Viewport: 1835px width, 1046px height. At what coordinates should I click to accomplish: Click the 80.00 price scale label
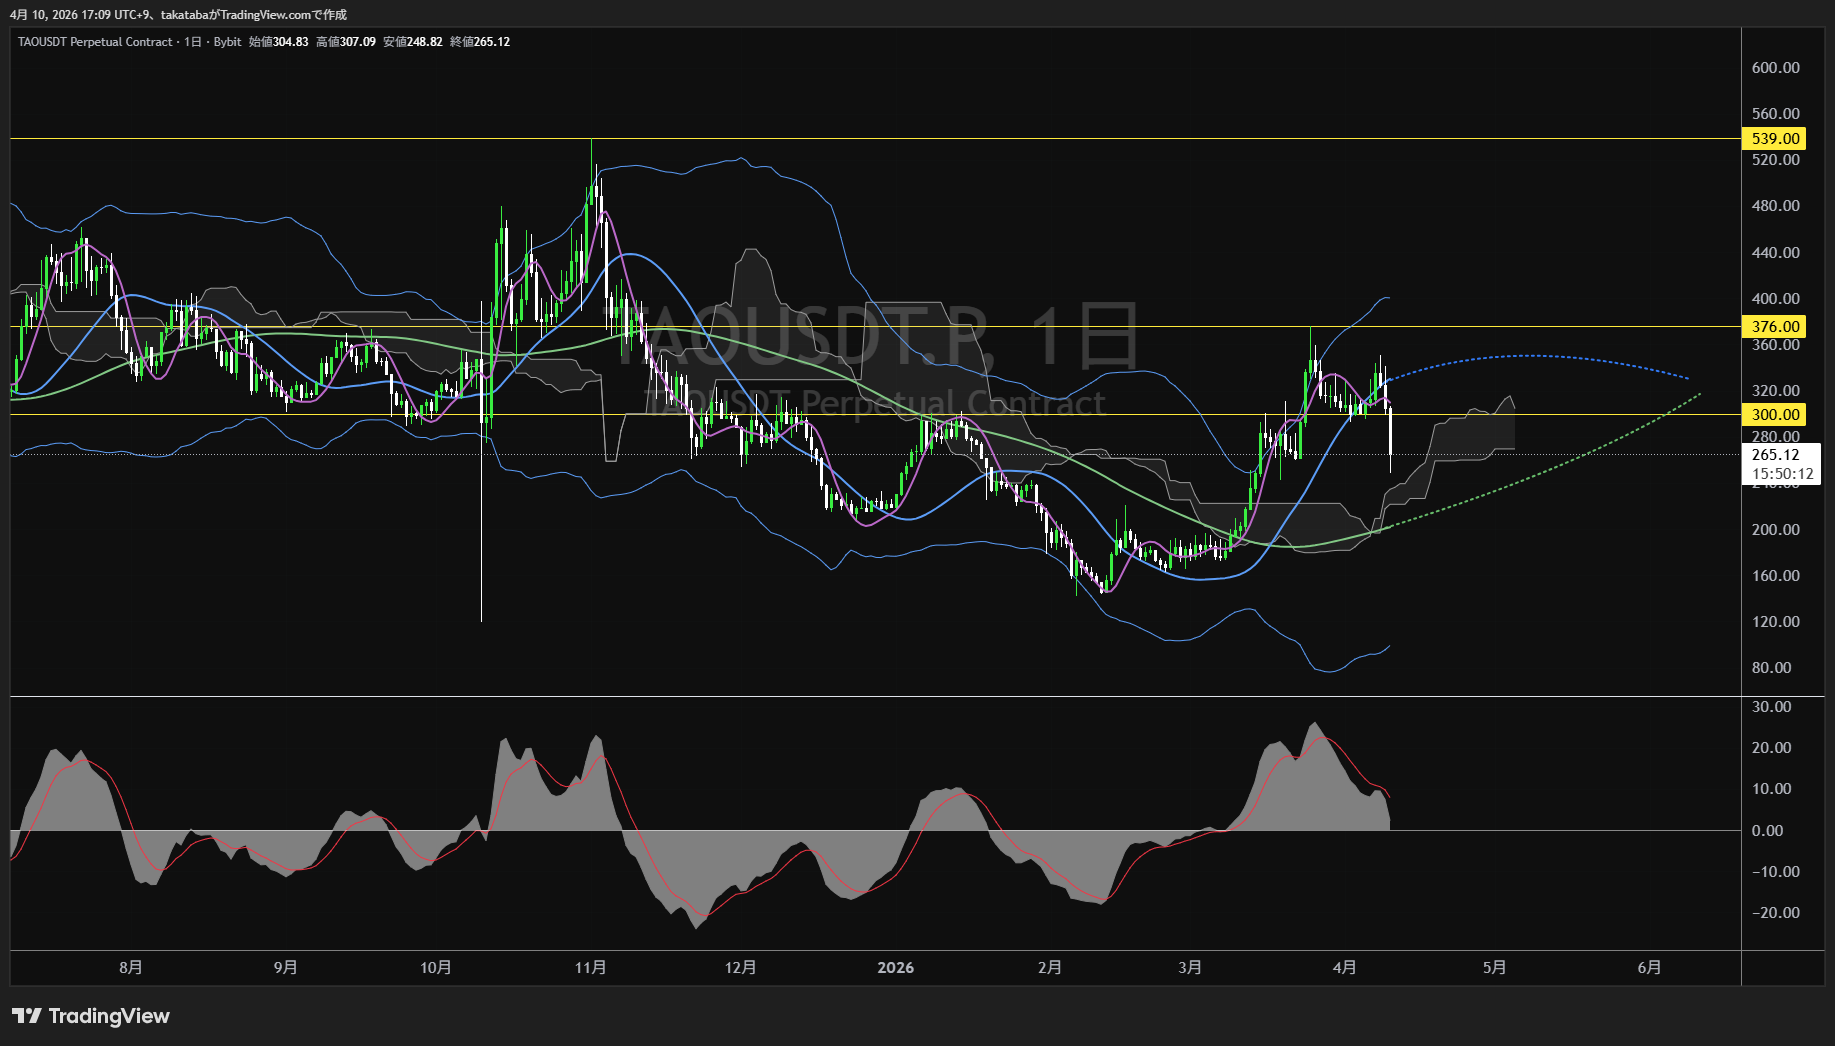1771,668
